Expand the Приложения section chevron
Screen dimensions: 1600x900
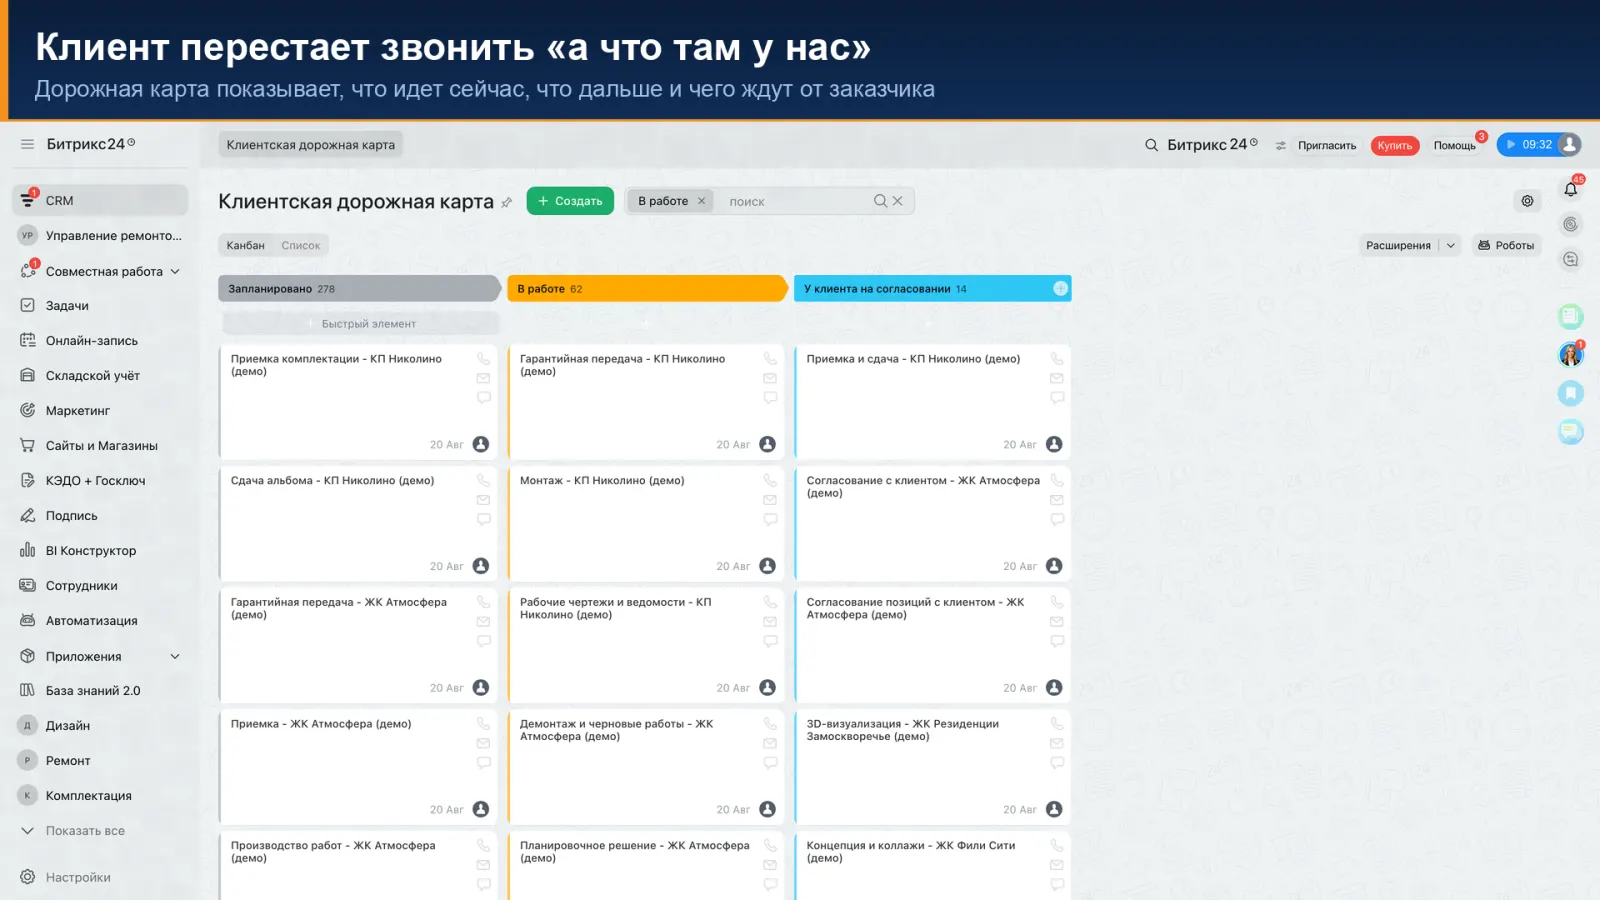(175, 657)
